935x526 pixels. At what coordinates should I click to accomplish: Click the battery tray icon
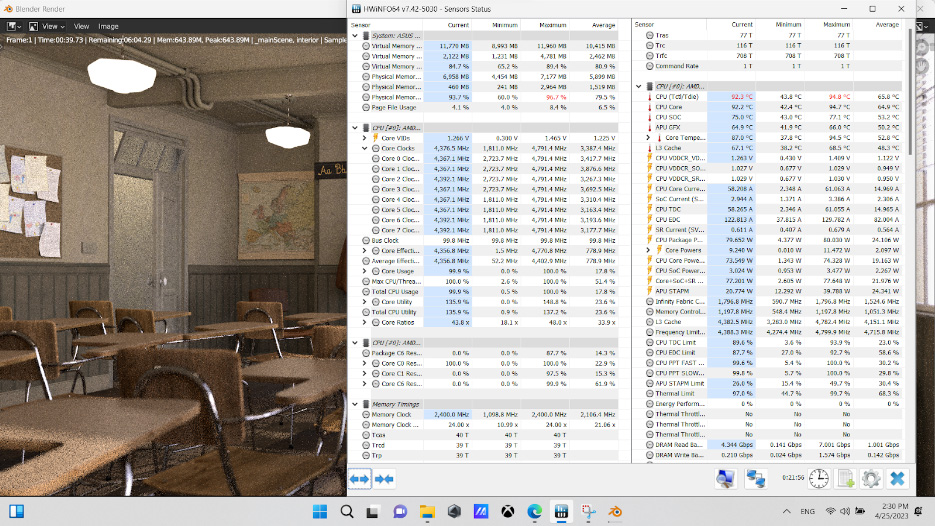point(860,511)
